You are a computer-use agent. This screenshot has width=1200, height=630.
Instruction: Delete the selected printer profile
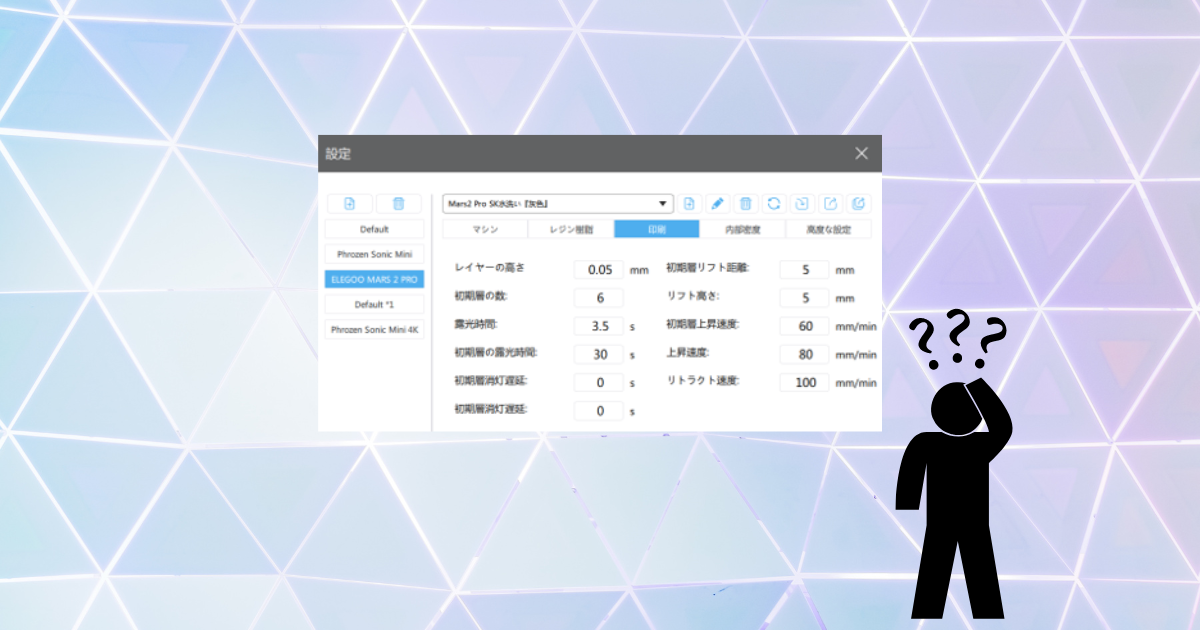pos(400,204)
